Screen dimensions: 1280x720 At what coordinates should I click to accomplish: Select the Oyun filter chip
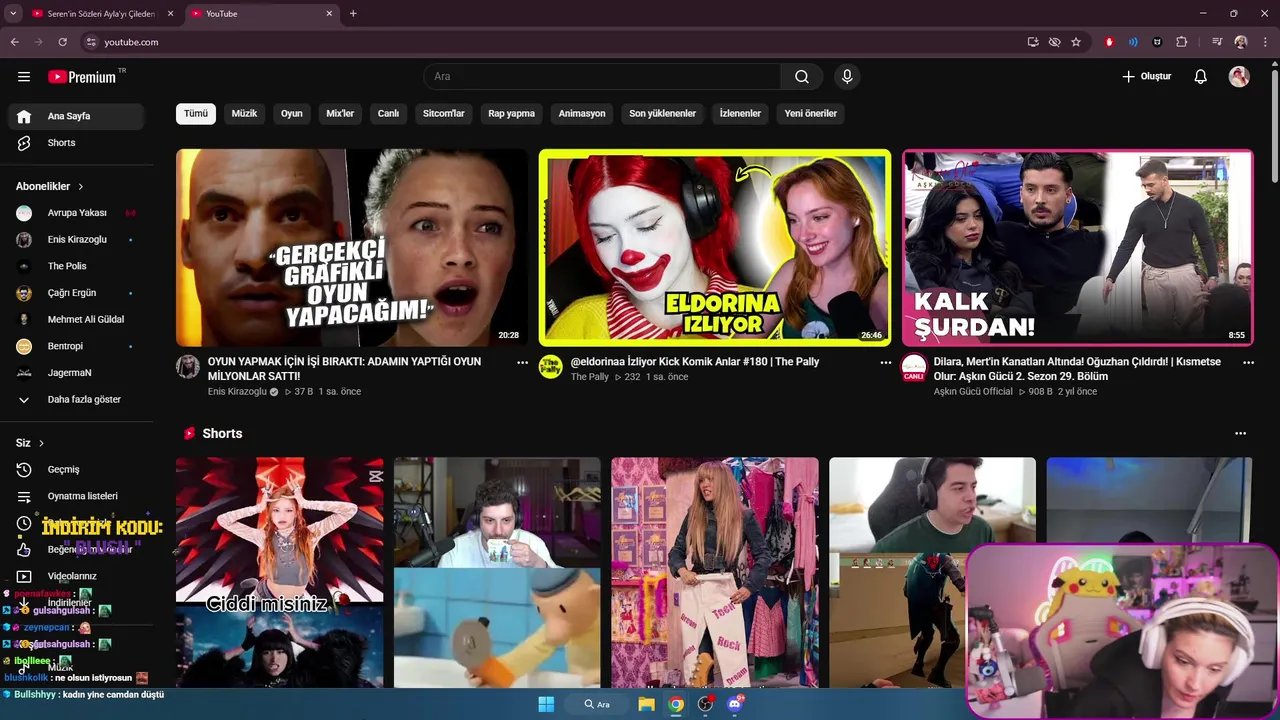click(x=291, y=113)
